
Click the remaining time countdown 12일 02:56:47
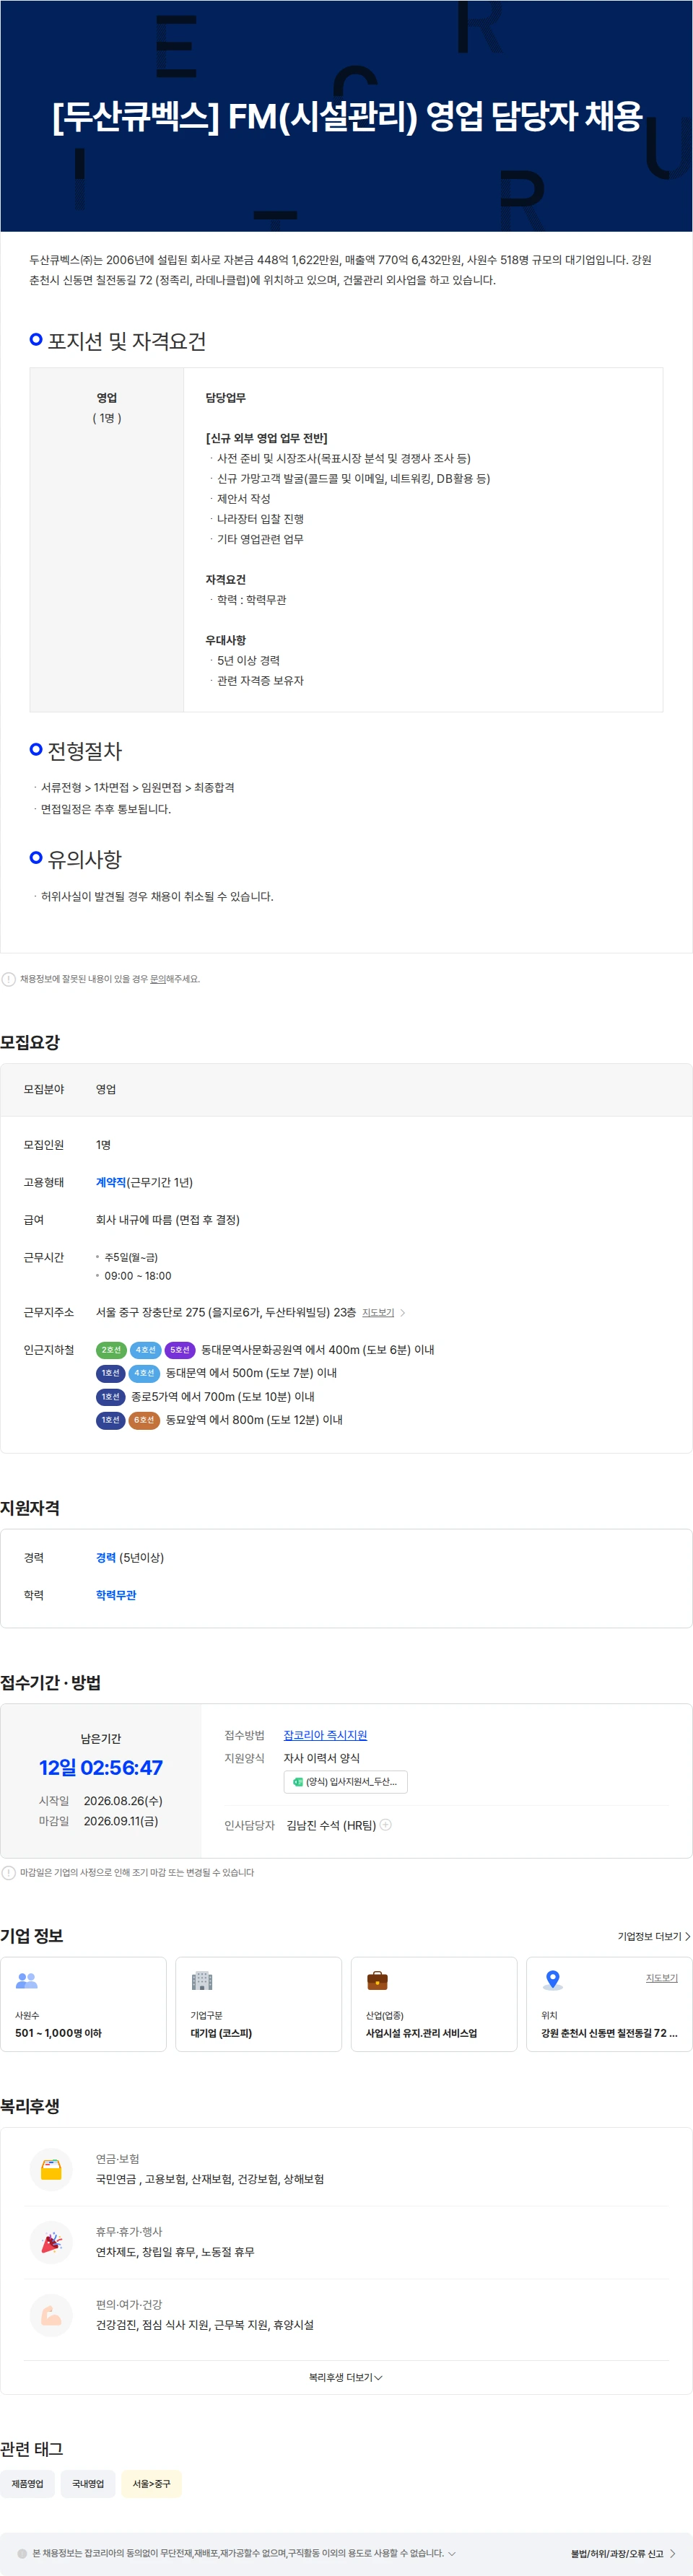click(x=101, y=1767)
